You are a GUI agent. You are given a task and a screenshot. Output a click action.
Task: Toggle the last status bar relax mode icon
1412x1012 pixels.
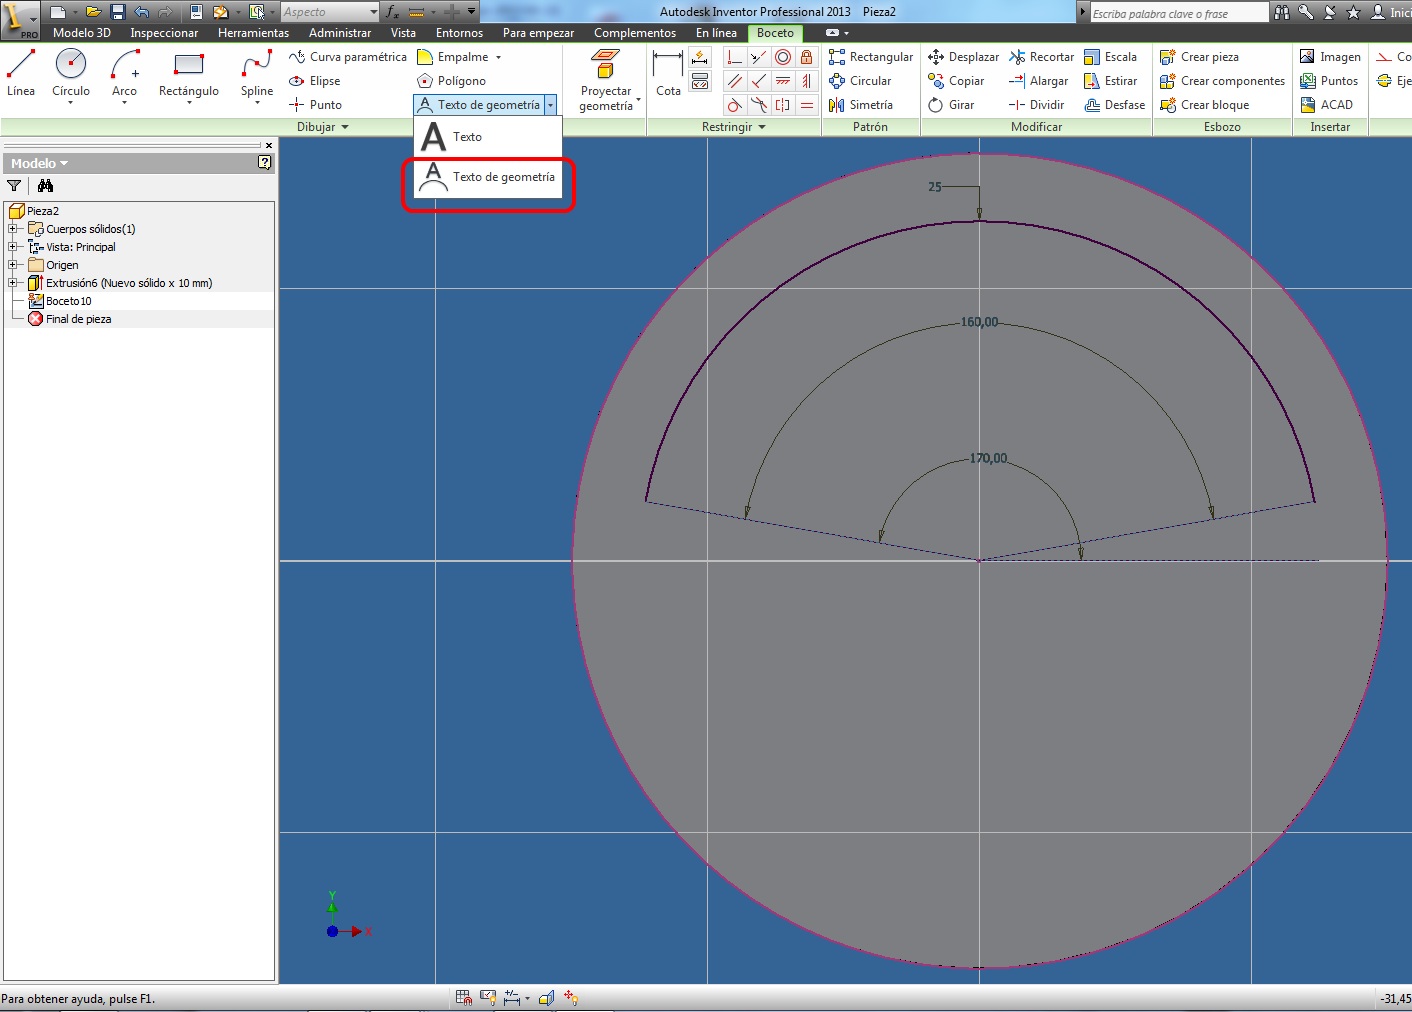[x=571, y=997]
